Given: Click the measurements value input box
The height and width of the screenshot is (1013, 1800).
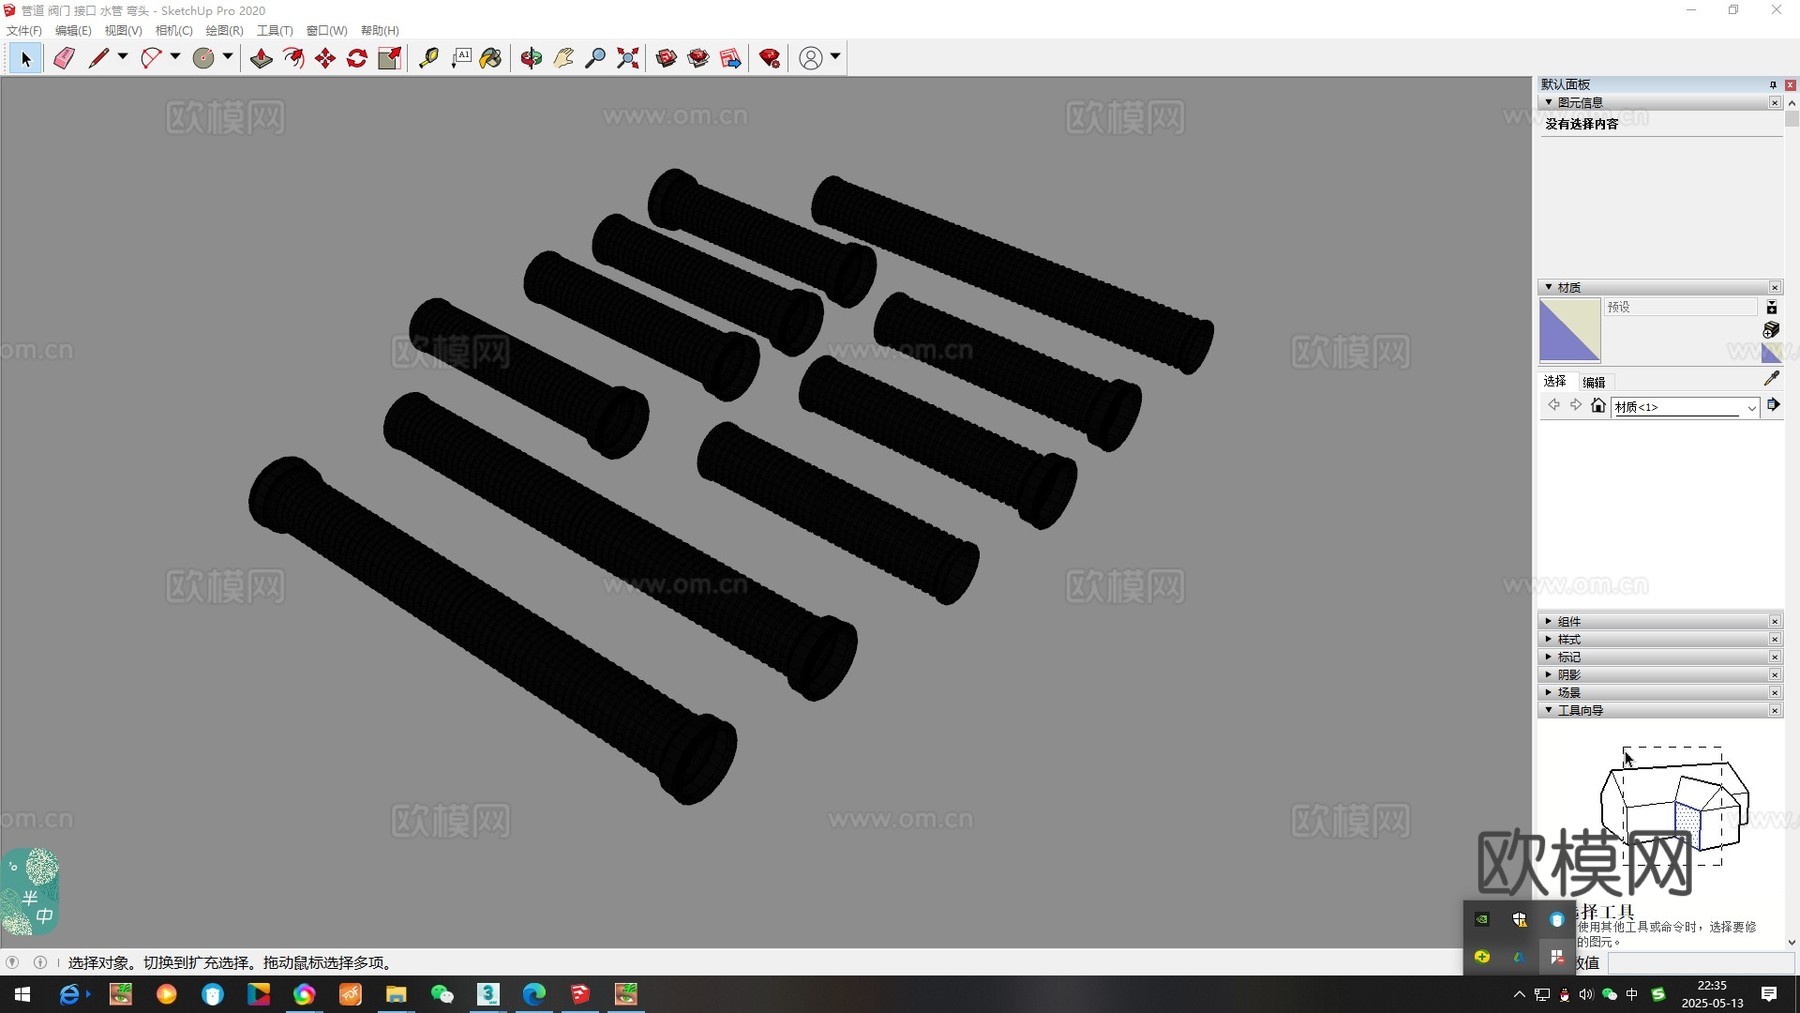Looking at the screenshot, I should [x=1700, y=962].
